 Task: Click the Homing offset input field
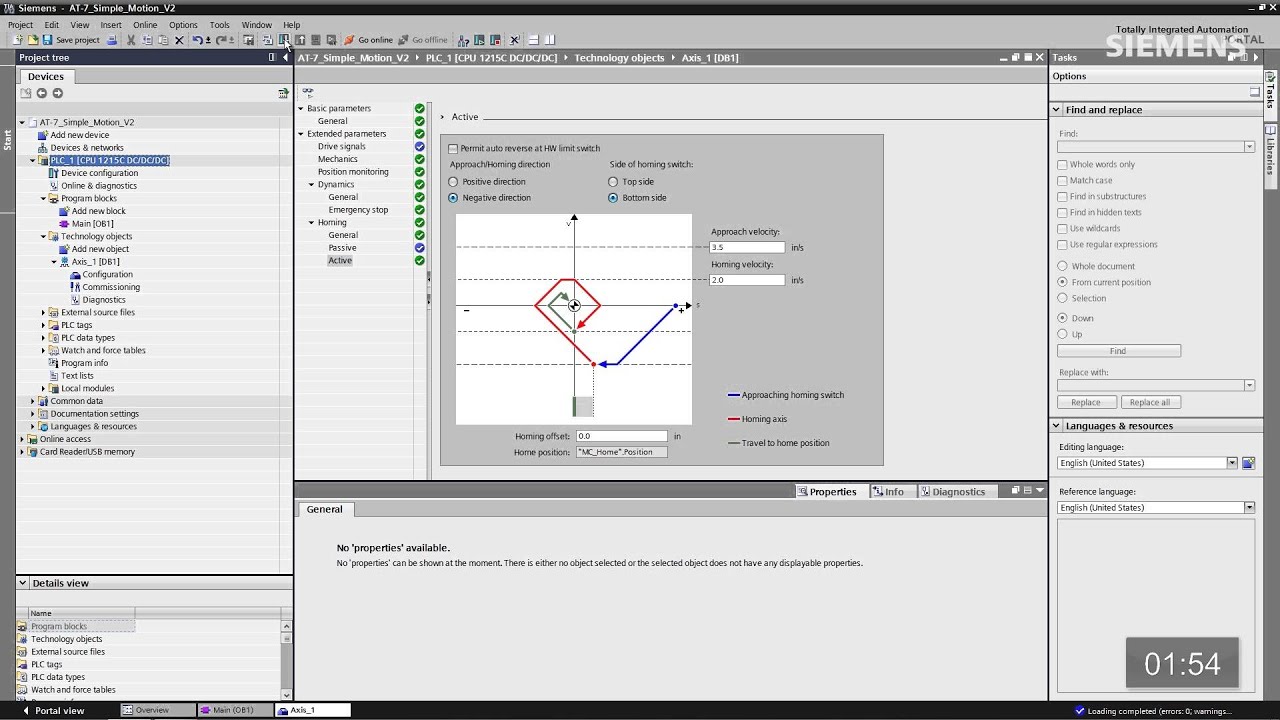[x=621, y=436]
